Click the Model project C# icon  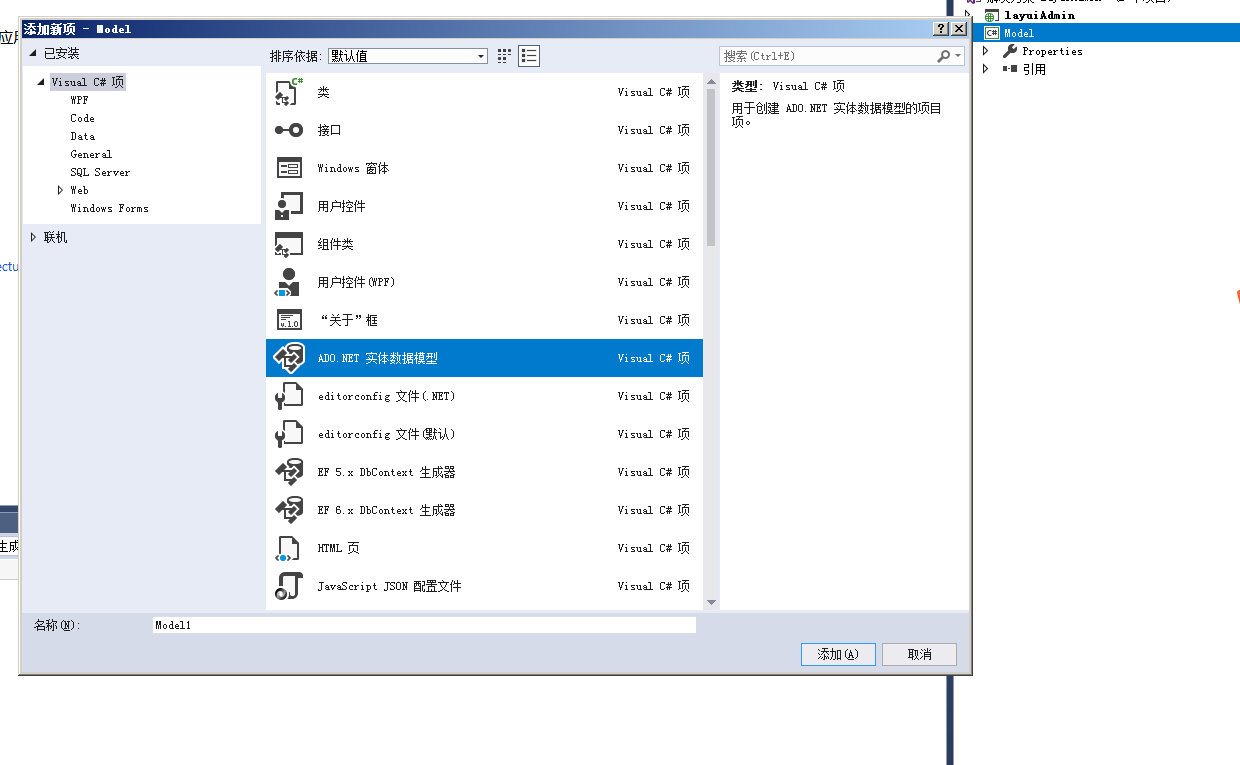(992, 33)
